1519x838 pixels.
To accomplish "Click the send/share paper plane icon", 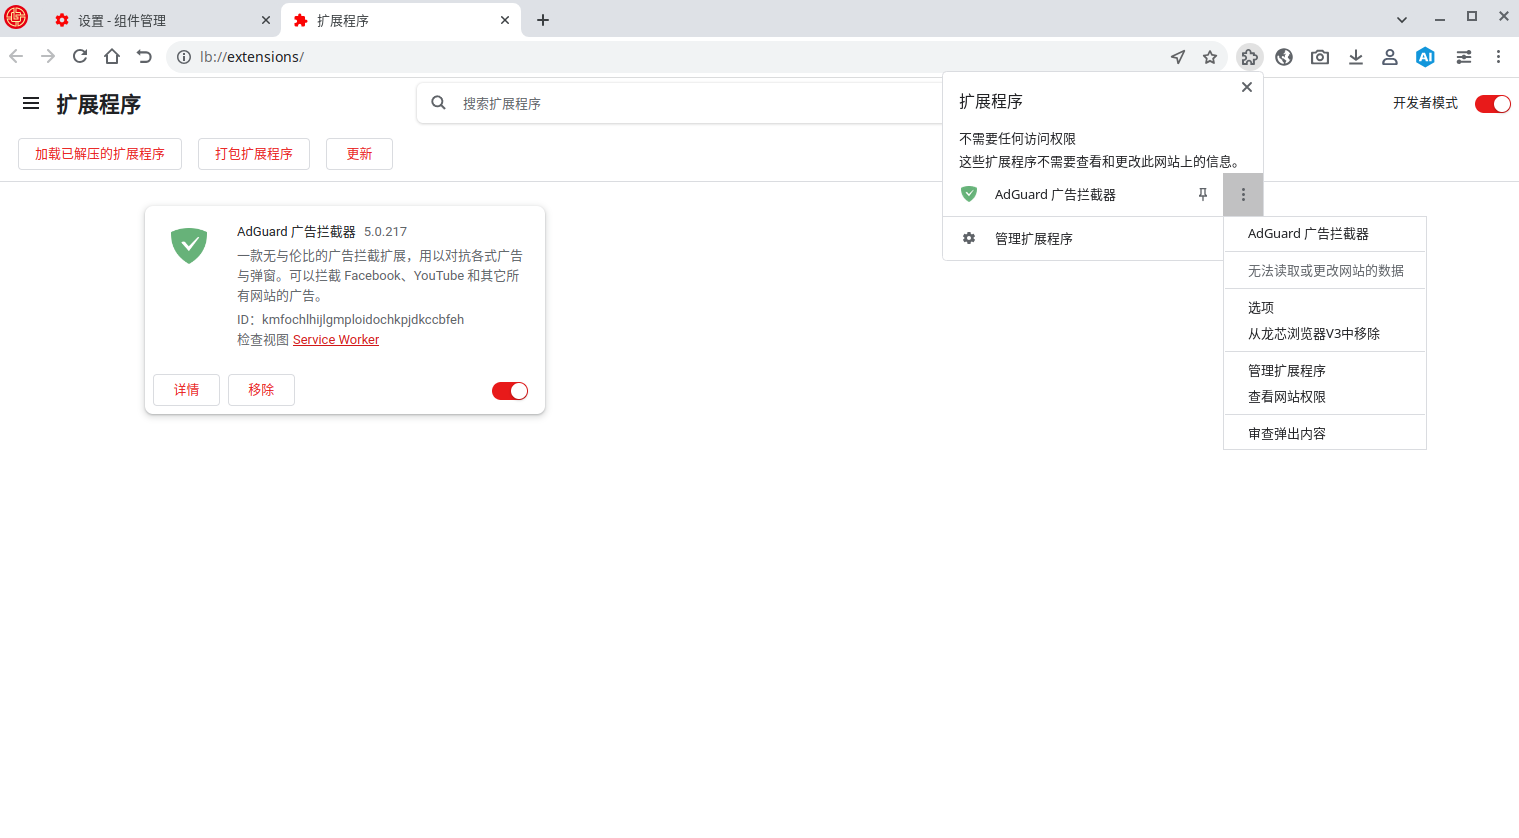I will pos(1178,57).
